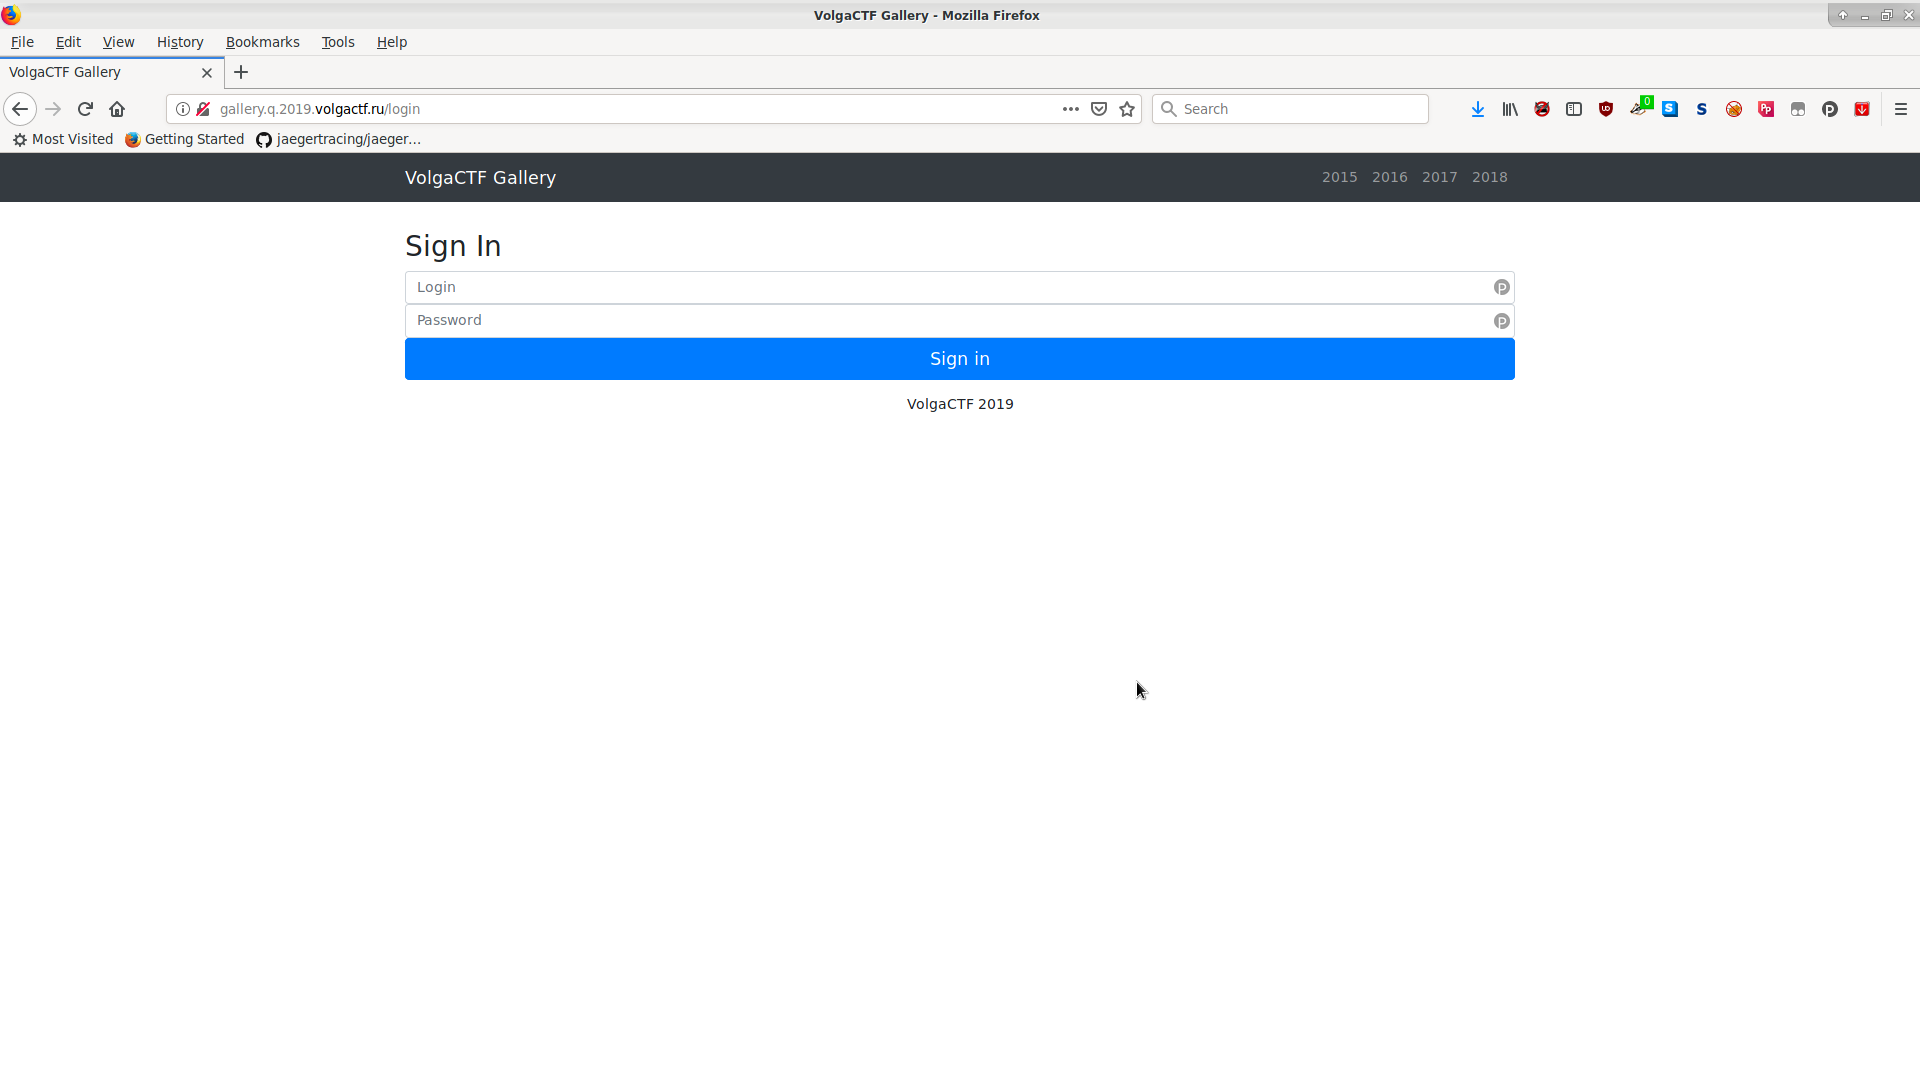This screenshot has width=1920, height=1080.
Task: Open the Firefox Library icon
Action: [1510, 109]
